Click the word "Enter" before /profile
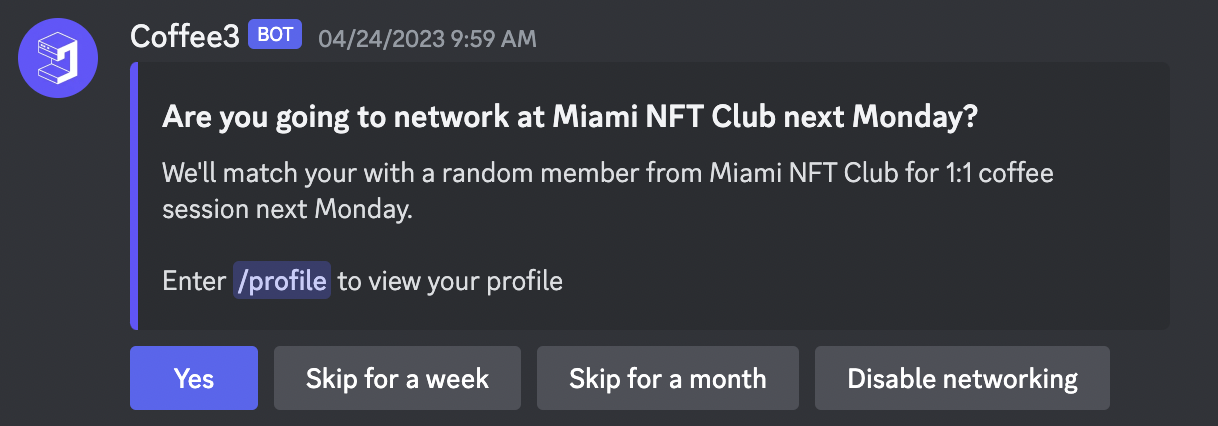The height and width of the screenshot is (426, 1218). click(x=194, y=281)
